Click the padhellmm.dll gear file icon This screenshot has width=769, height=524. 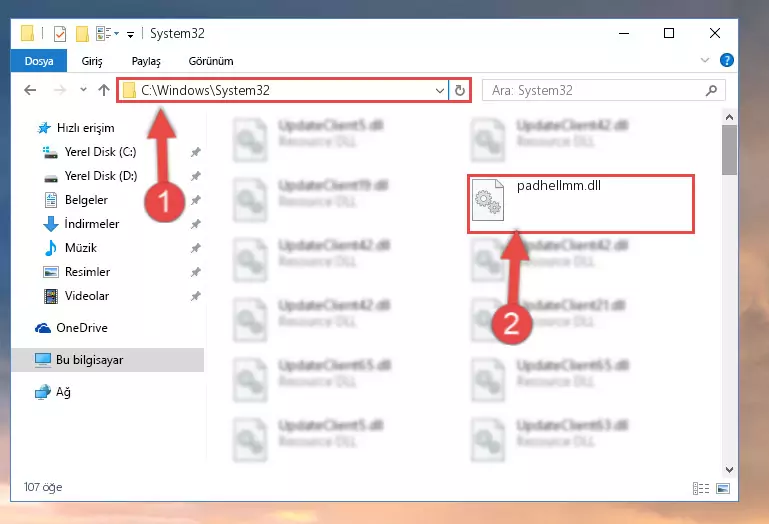[x=488, y=200]
